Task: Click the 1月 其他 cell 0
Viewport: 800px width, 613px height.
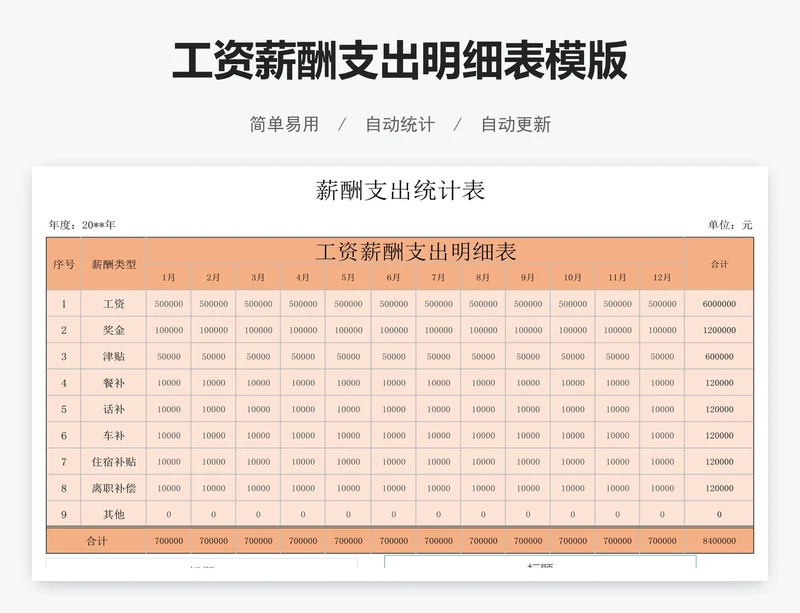Action: (x=169, y=514)
